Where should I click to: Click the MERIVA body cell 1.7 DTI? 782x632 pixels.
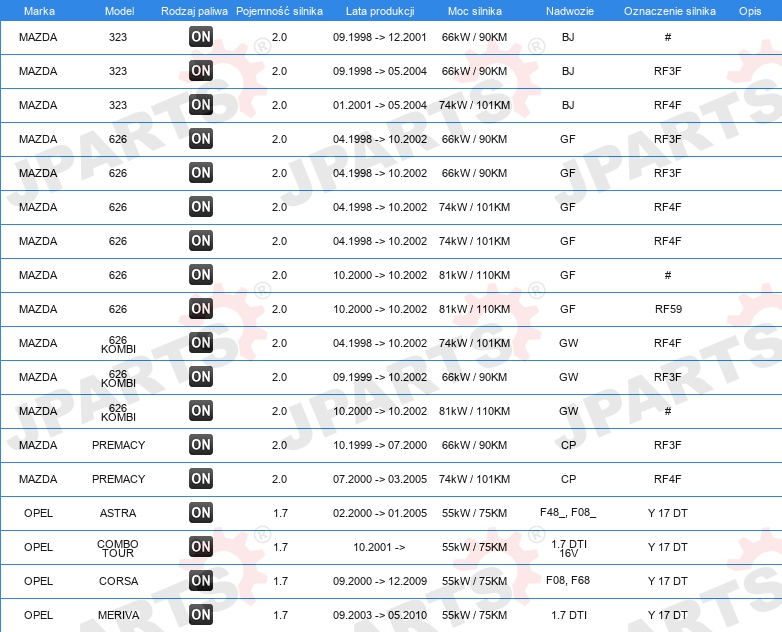click(x=569, y=615)
